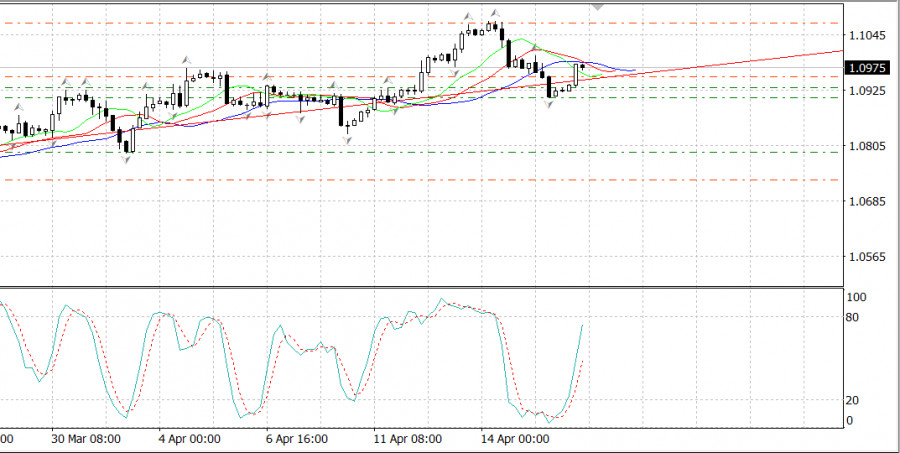The height and width of the screenshot is (453, 900).
Task: Click the chart shift triangle at top edge
Action: point(599,5)
